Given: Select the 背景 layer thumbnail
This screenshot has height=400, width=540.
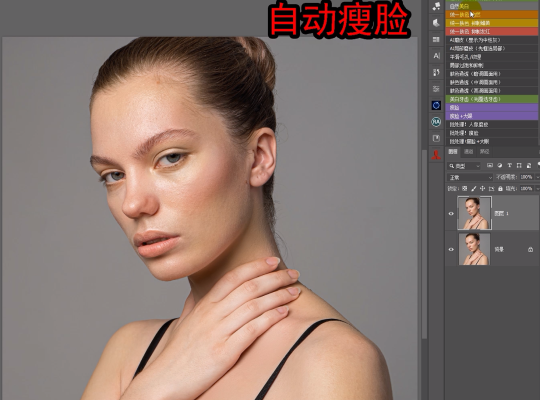Looking at the screenshot, I should pos(474,249).
